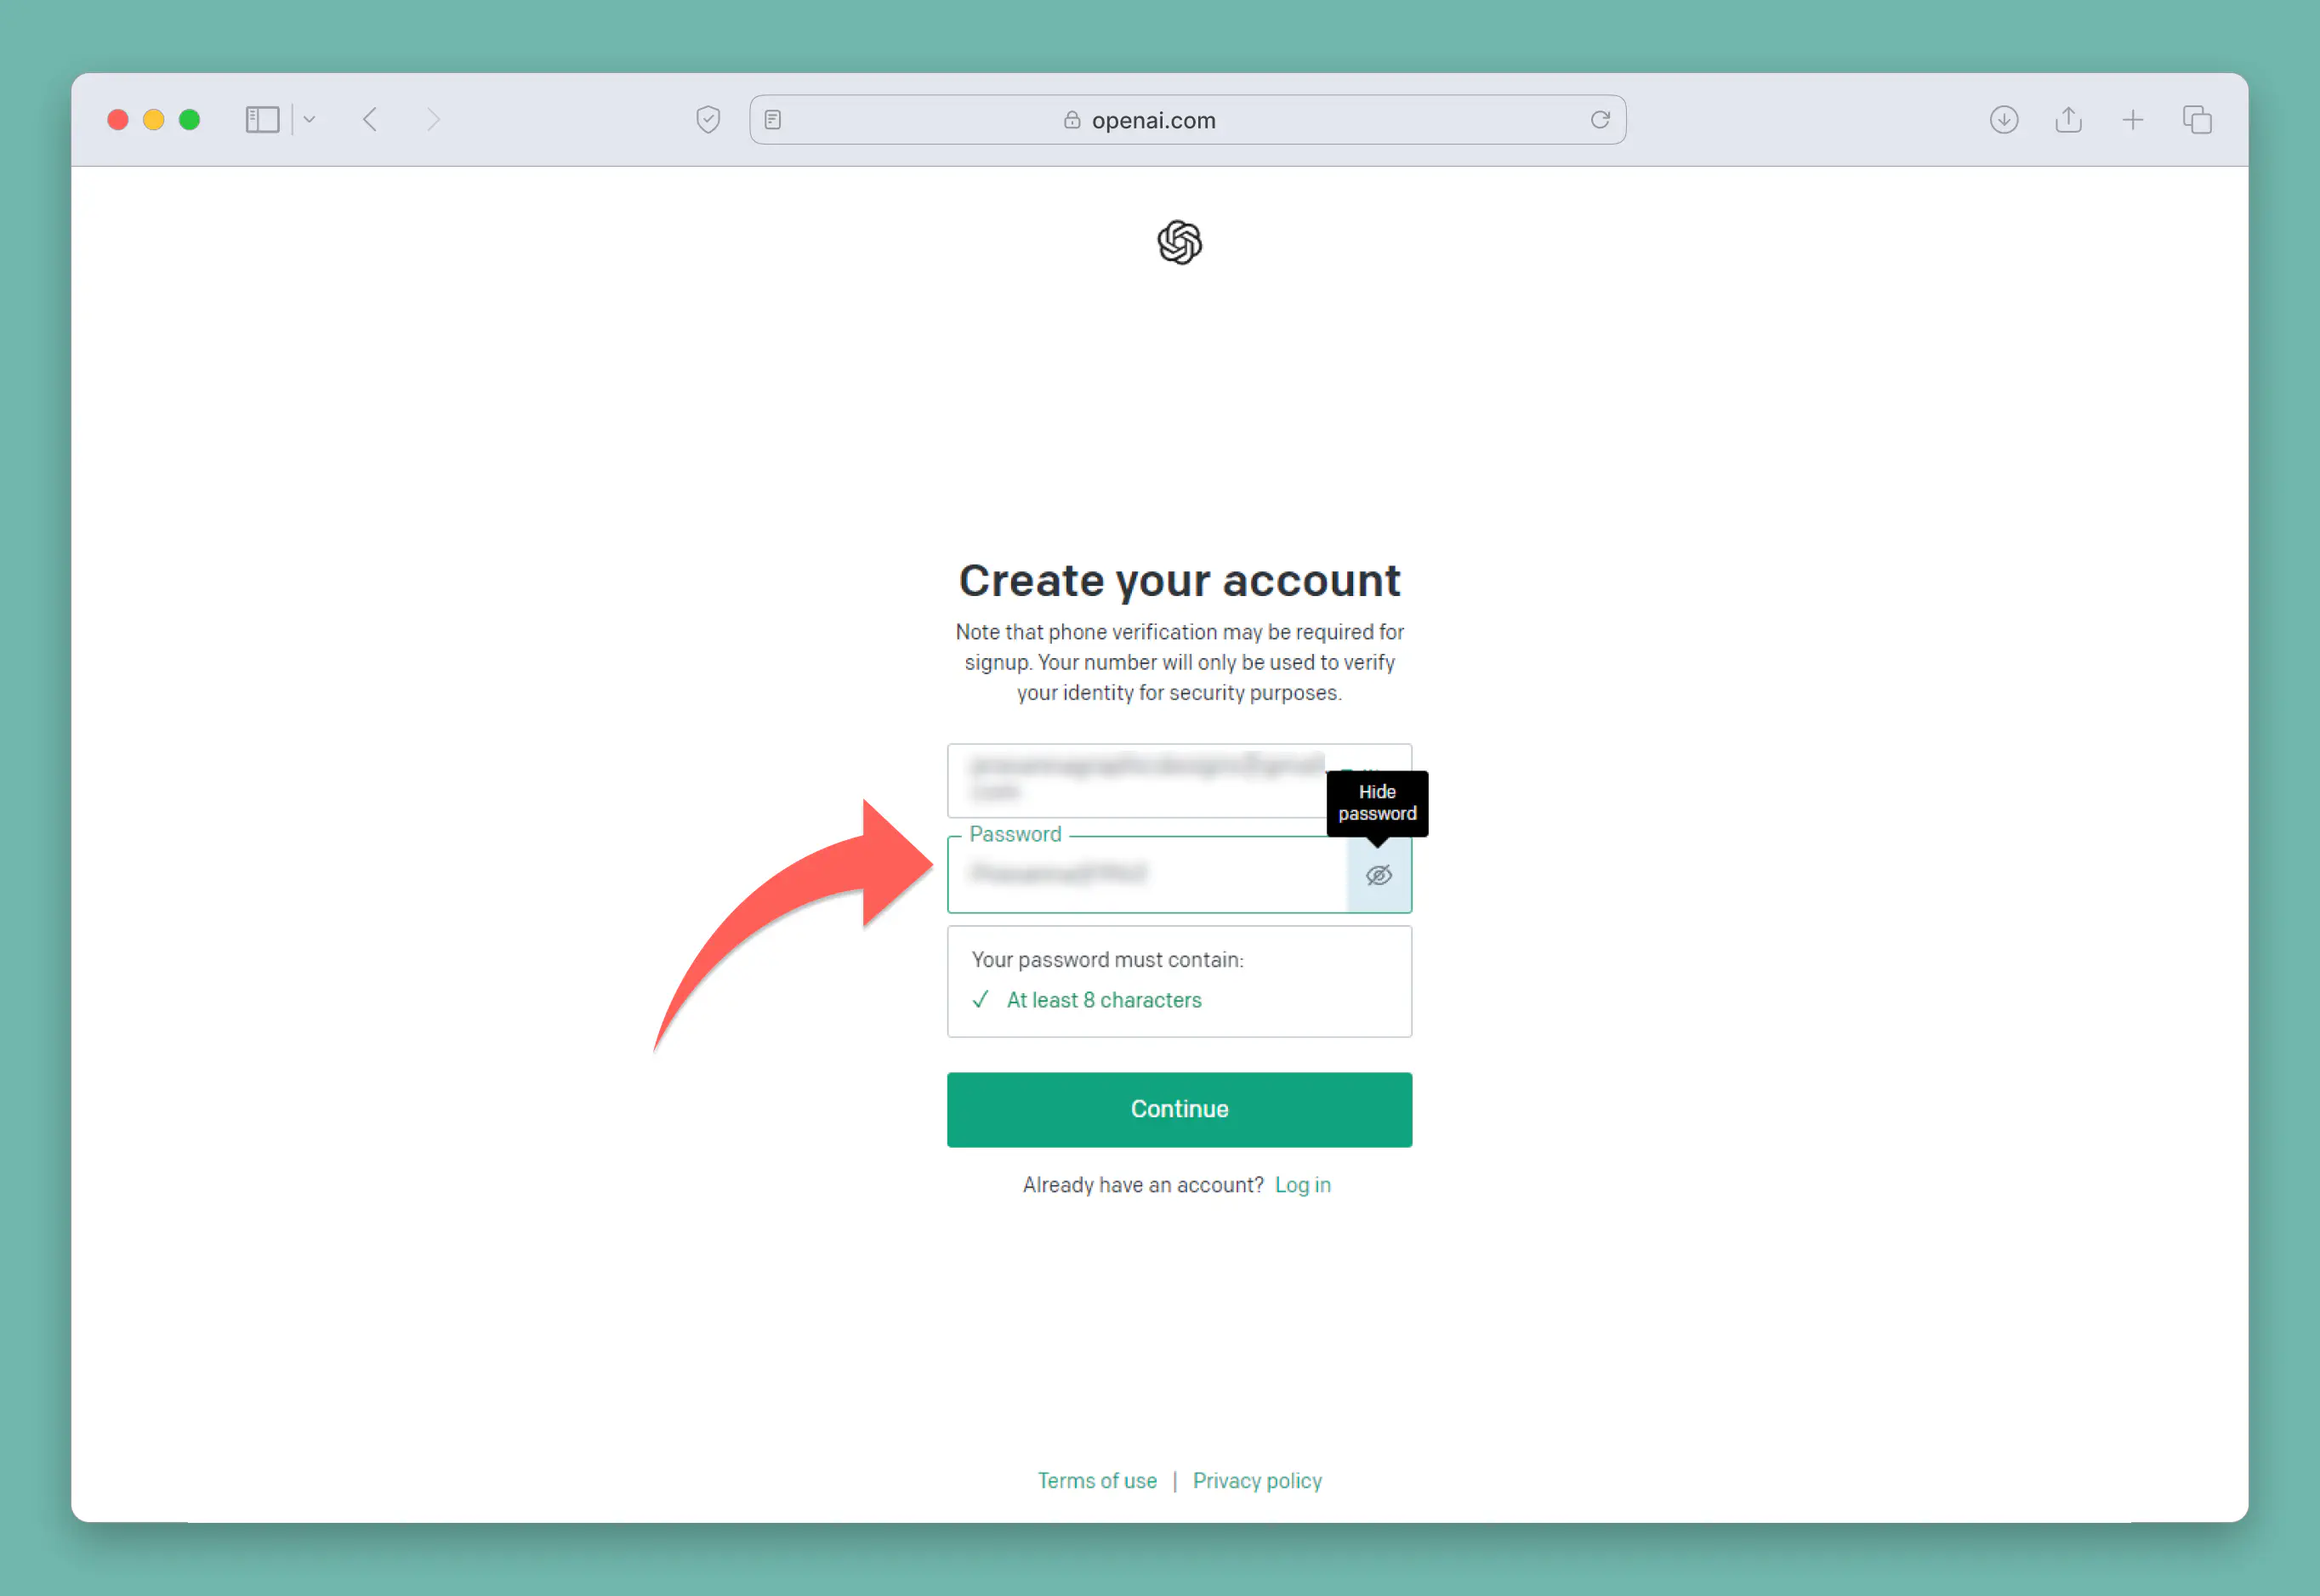Click the OpenAI logo at top
The width and height of the screenshot is (2320, 1596).
[x=1180, y=243]
